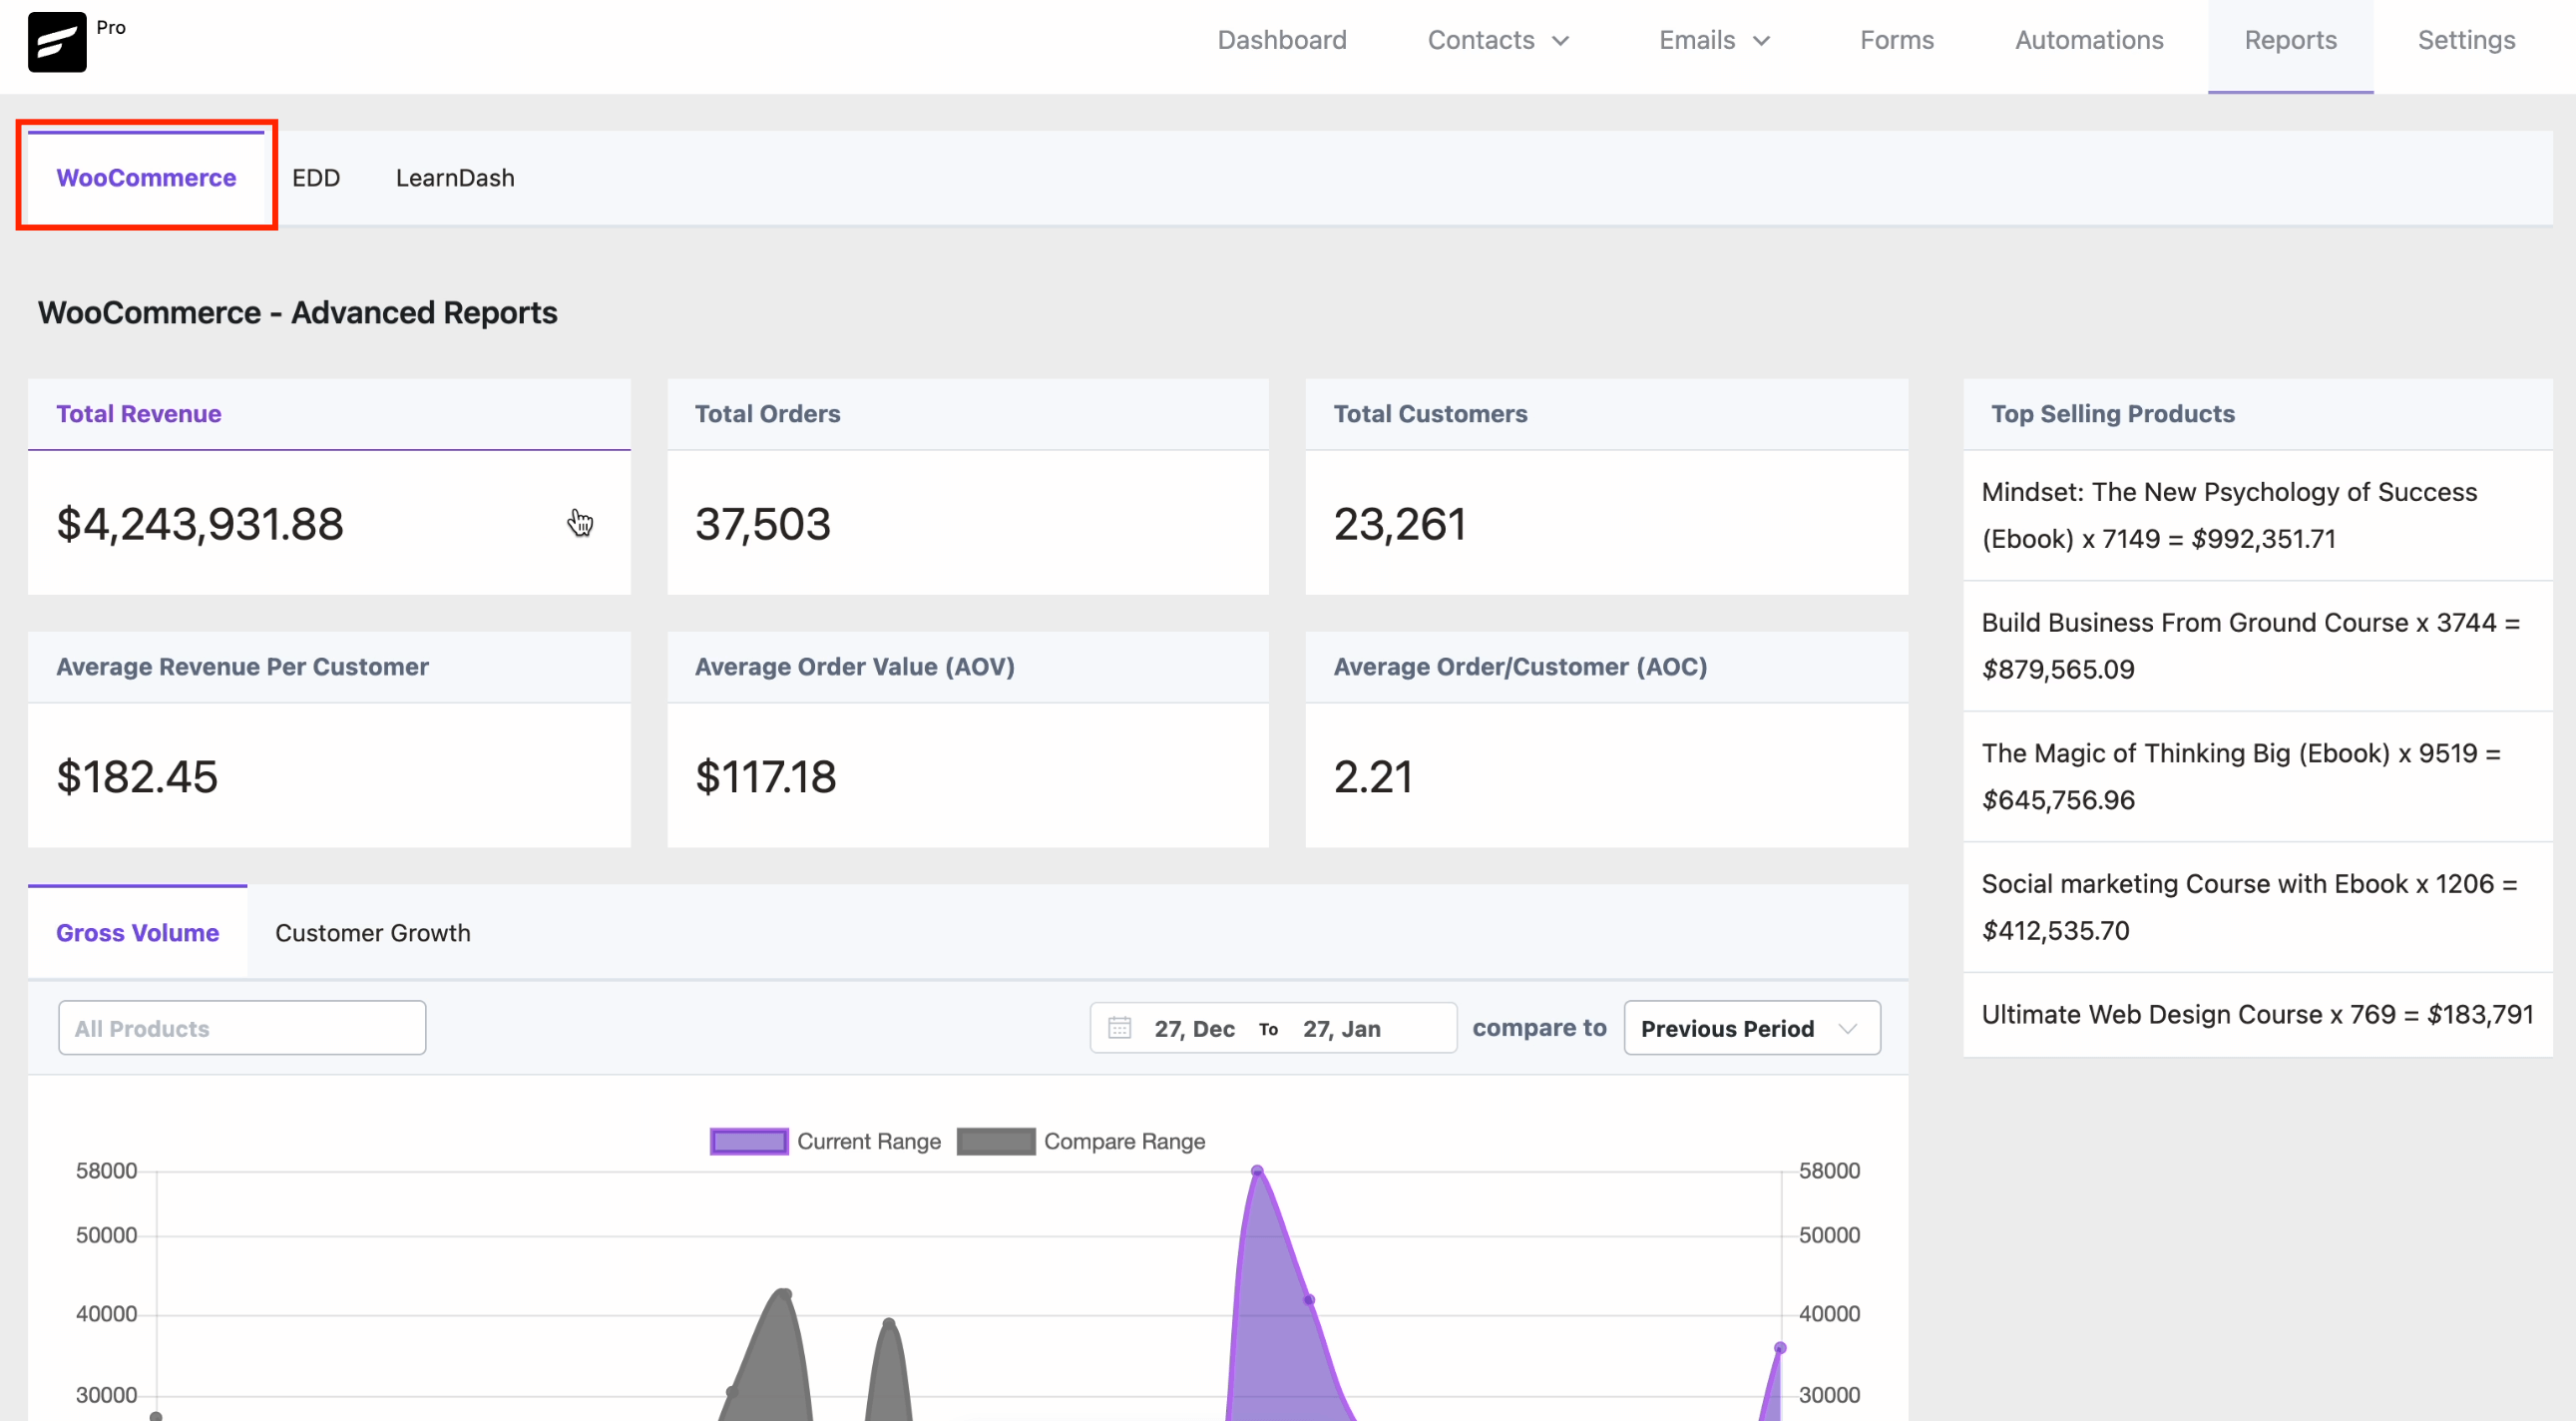Go to the Forms page

[x=1897, y=40]
